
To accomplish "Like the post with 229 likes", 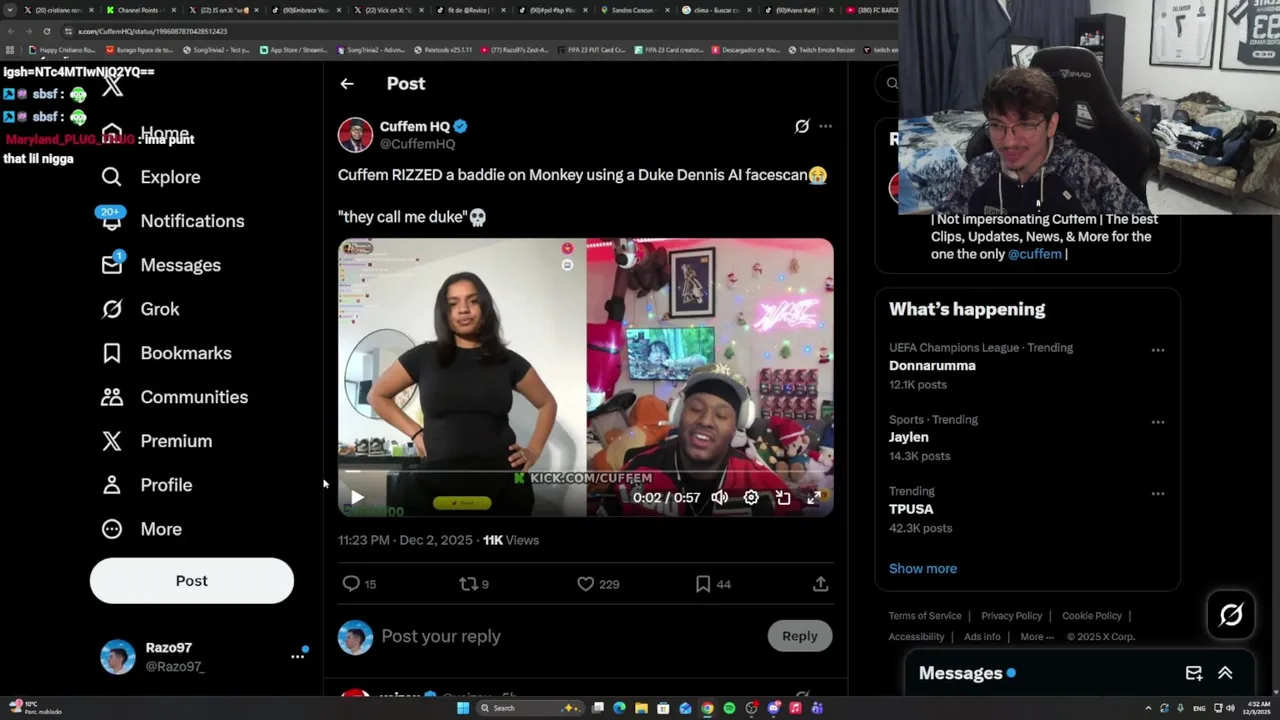I will (598, 584).
